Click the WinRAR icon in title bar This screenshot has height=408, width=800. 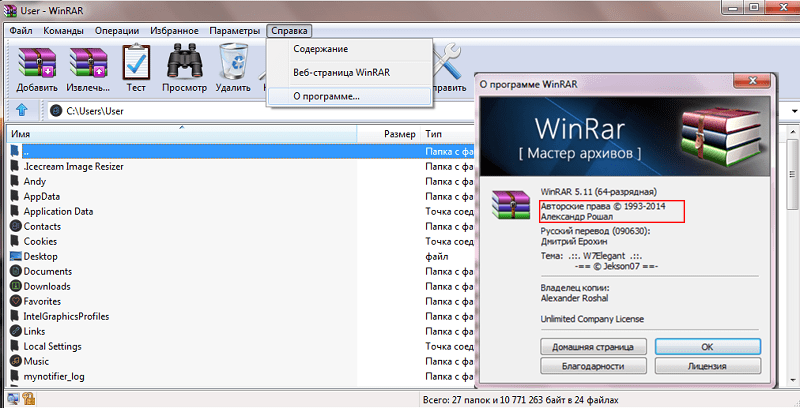(10, 10)
